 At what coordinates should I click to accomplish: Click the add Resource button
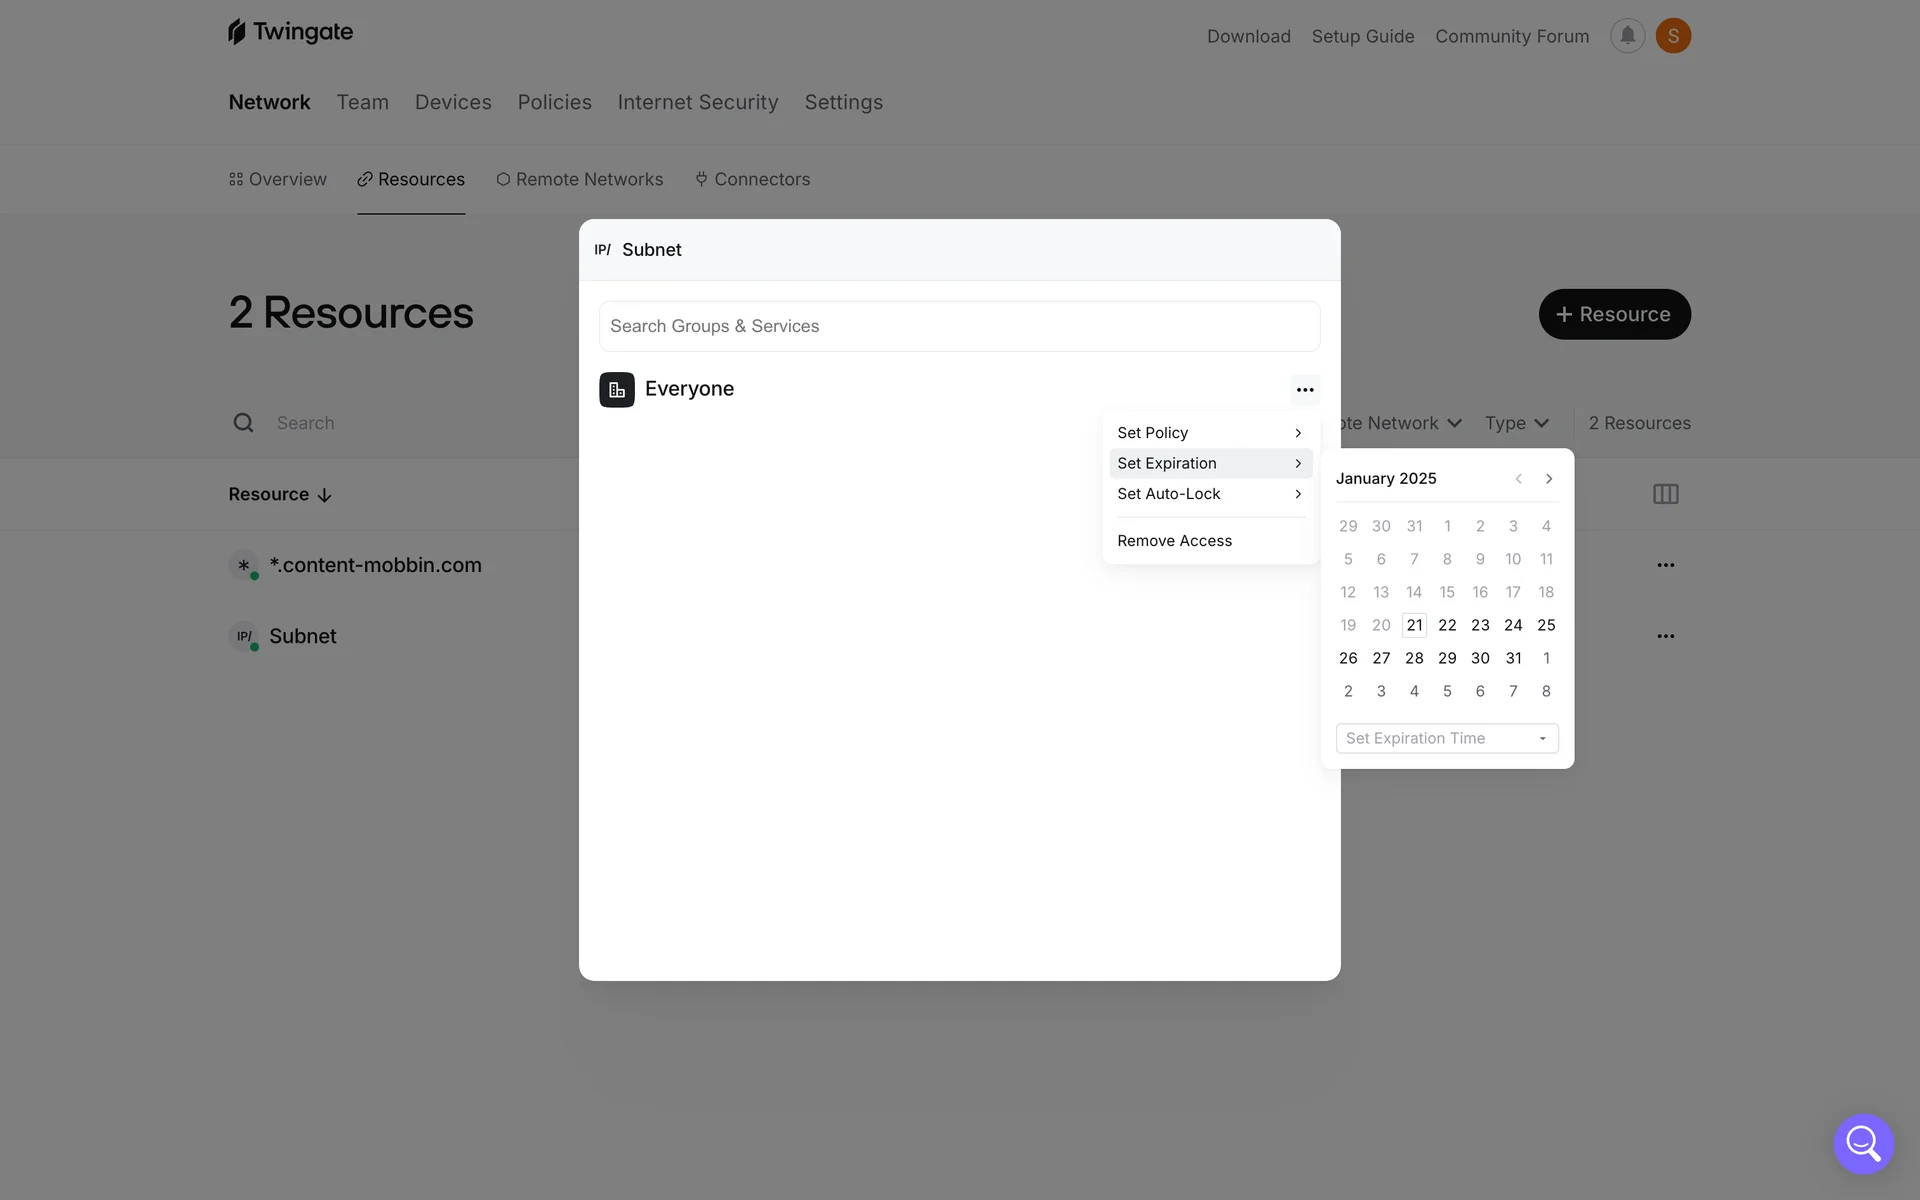(1614, 314)
